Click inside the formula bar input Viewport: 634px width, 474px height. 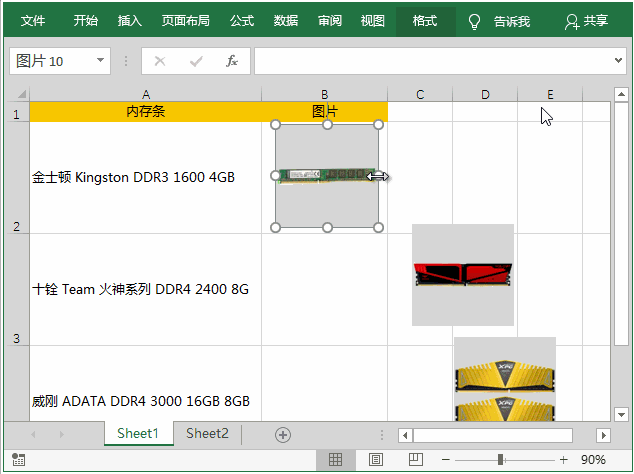click(433, 61)
